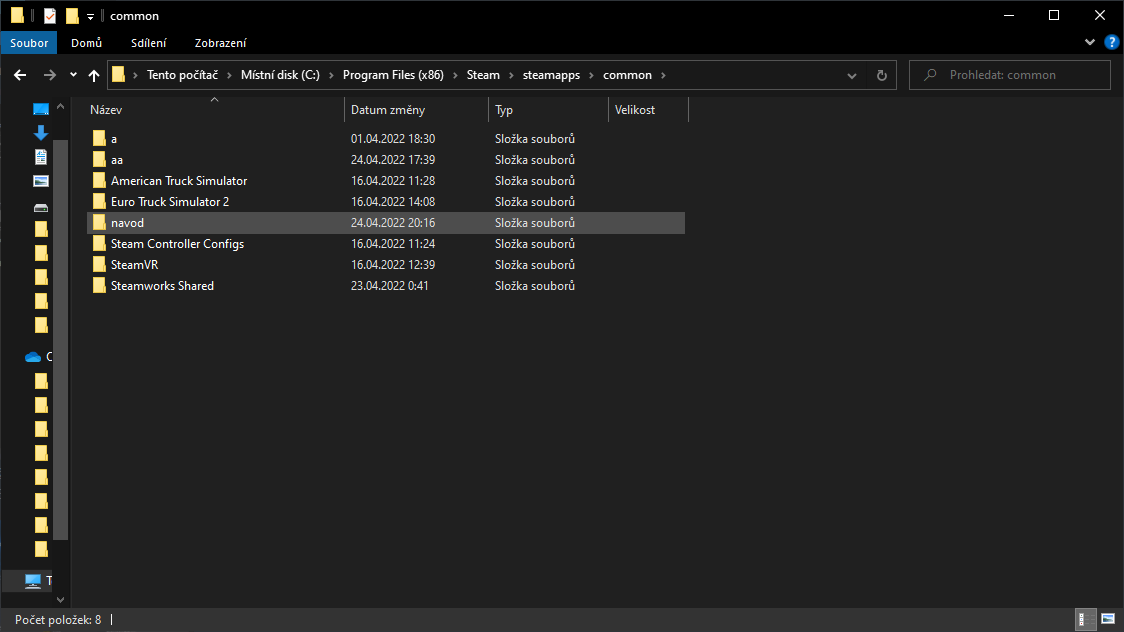Expand the chevron after common breadcrumb
The height and width of the screenshot is (632, 1124).
pos(663,75)
